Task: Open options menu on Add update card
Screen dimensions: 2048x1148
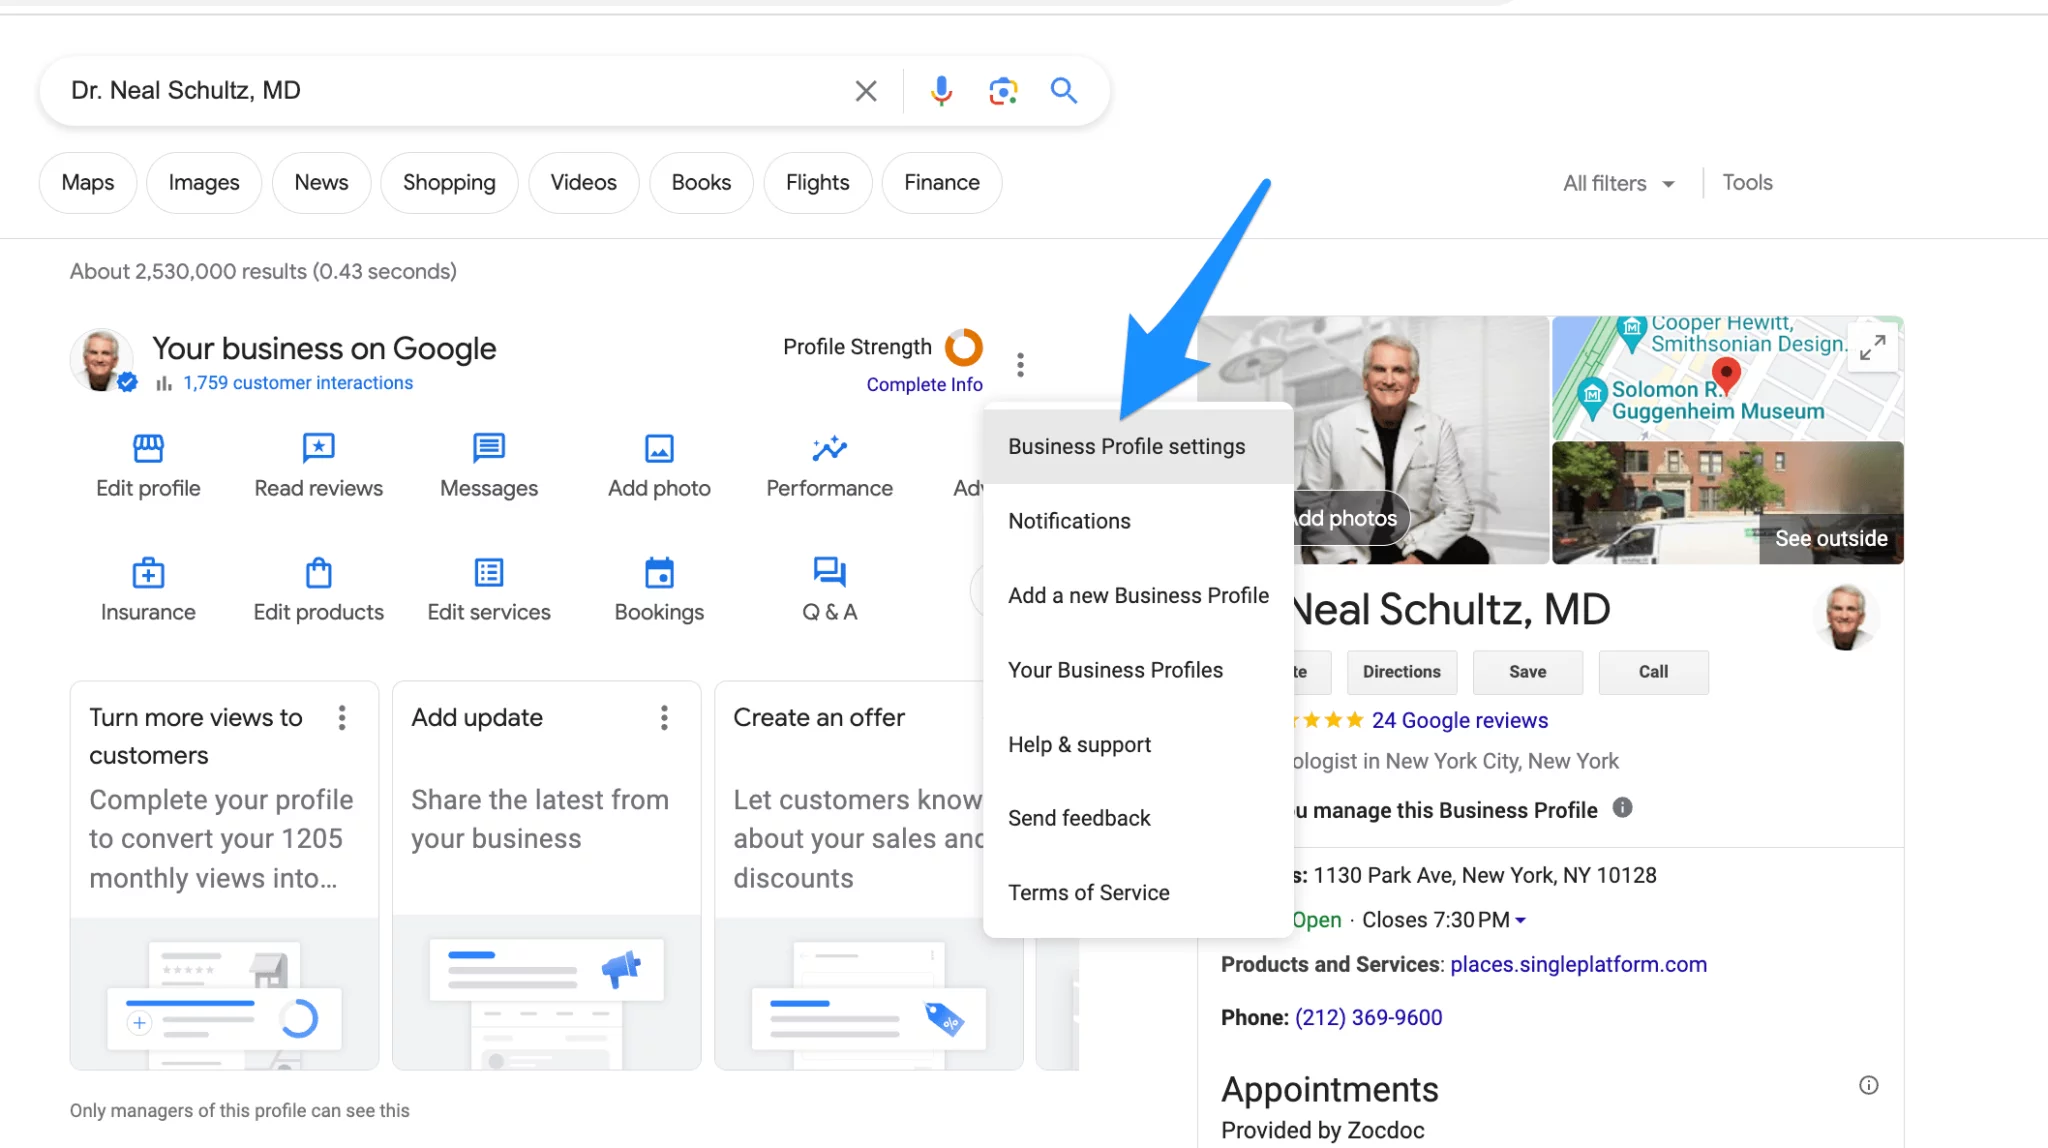Action: tap(664, 718)
